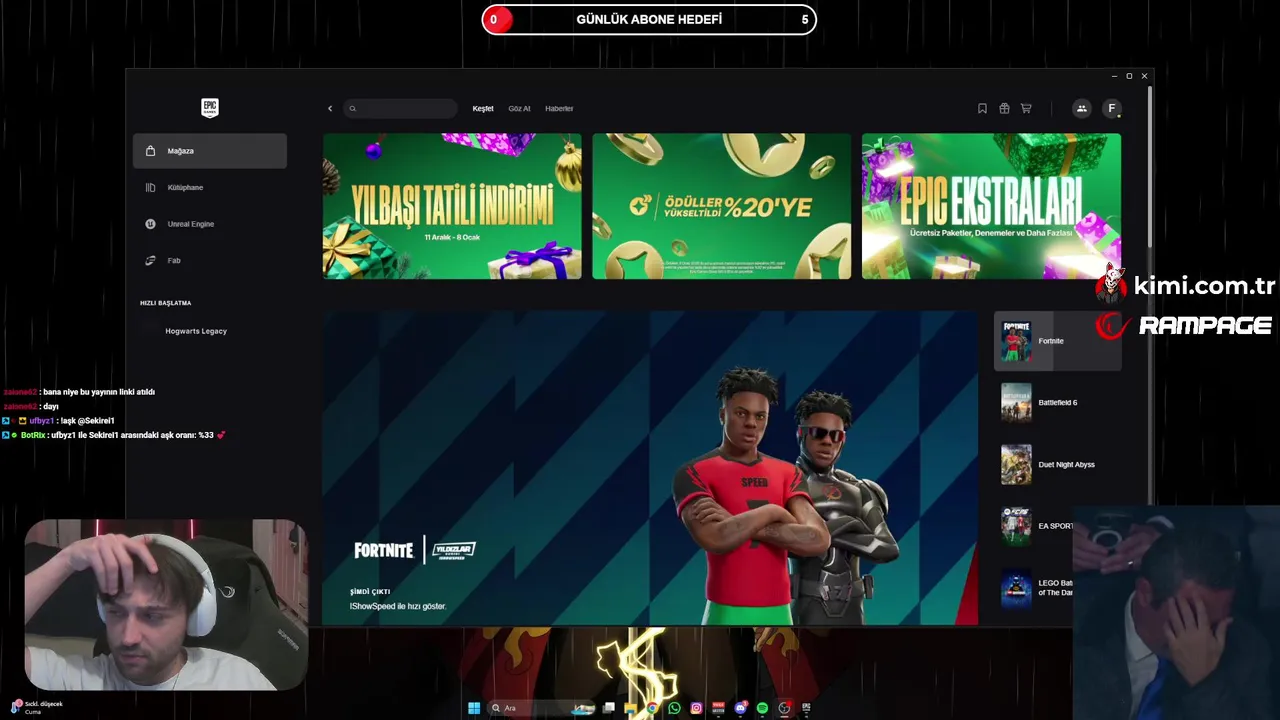
Task: Open the Yılbaşı Tatili İndirimi banner
Action: 452,206
